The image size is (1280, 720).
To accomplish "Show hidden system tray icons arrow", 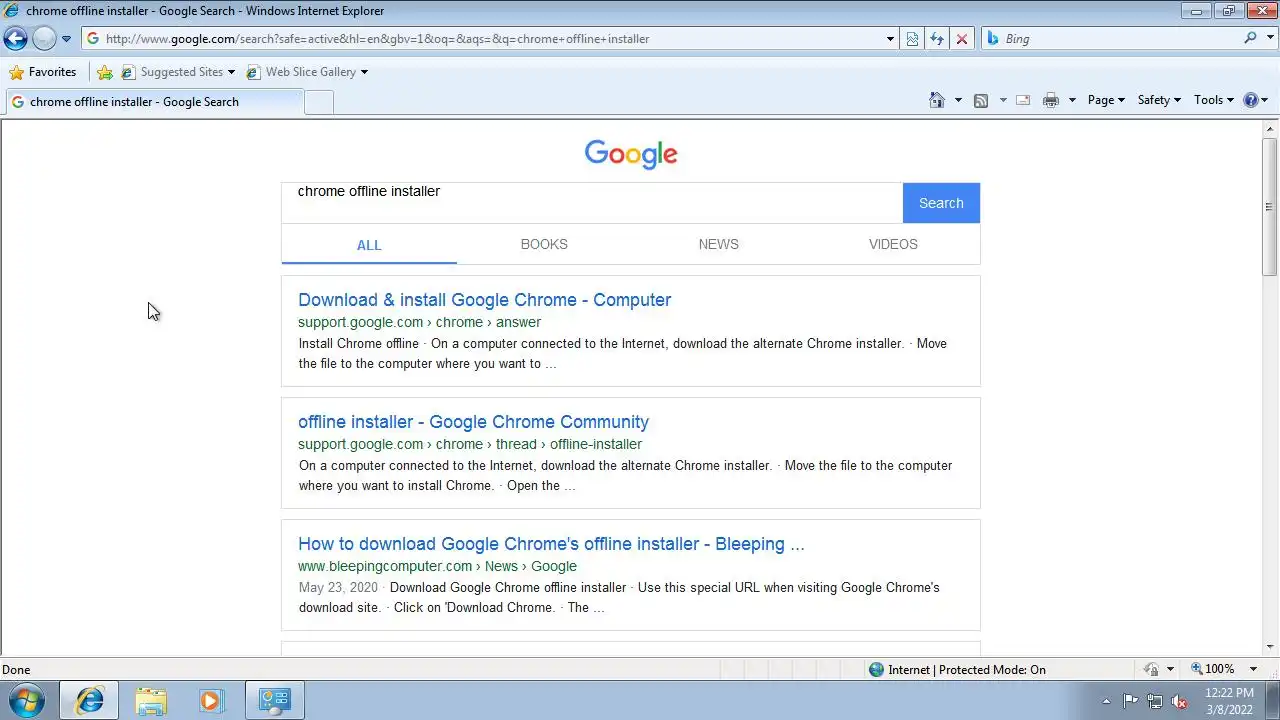I will pos(1106,701).
